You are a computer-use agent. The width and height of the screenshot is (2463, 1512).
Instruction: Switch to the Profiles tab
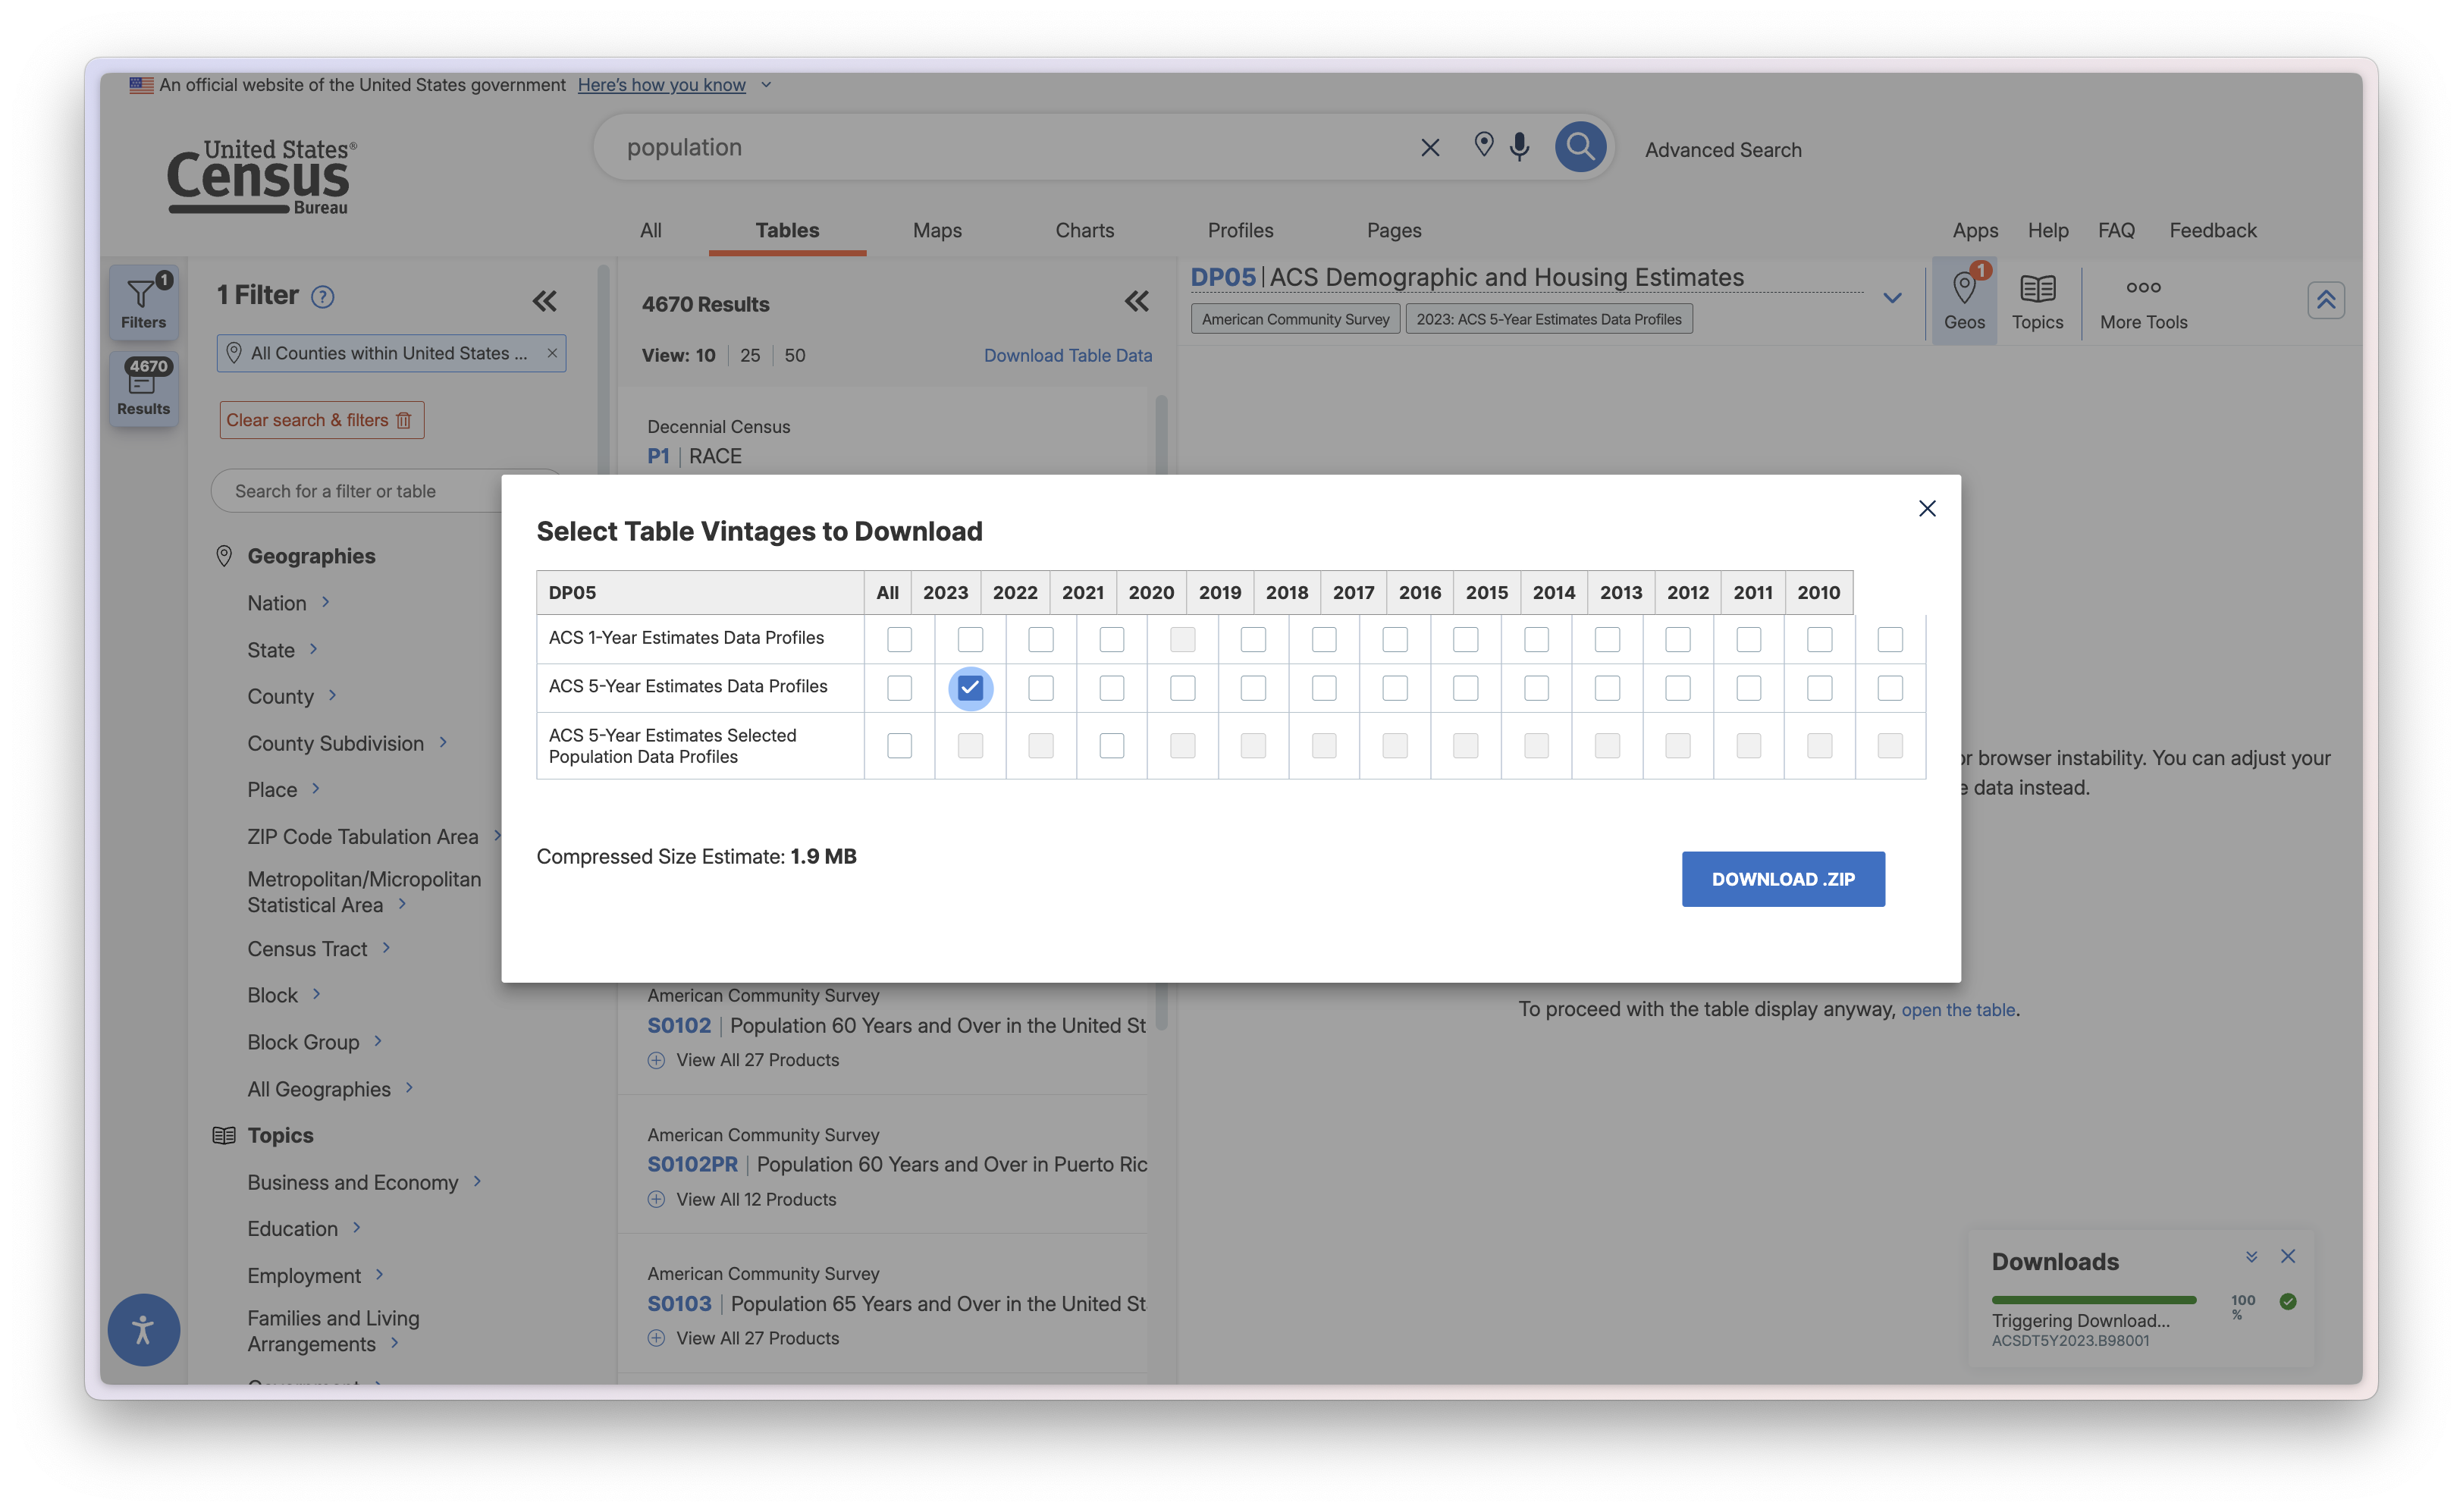coord(1240,230)
